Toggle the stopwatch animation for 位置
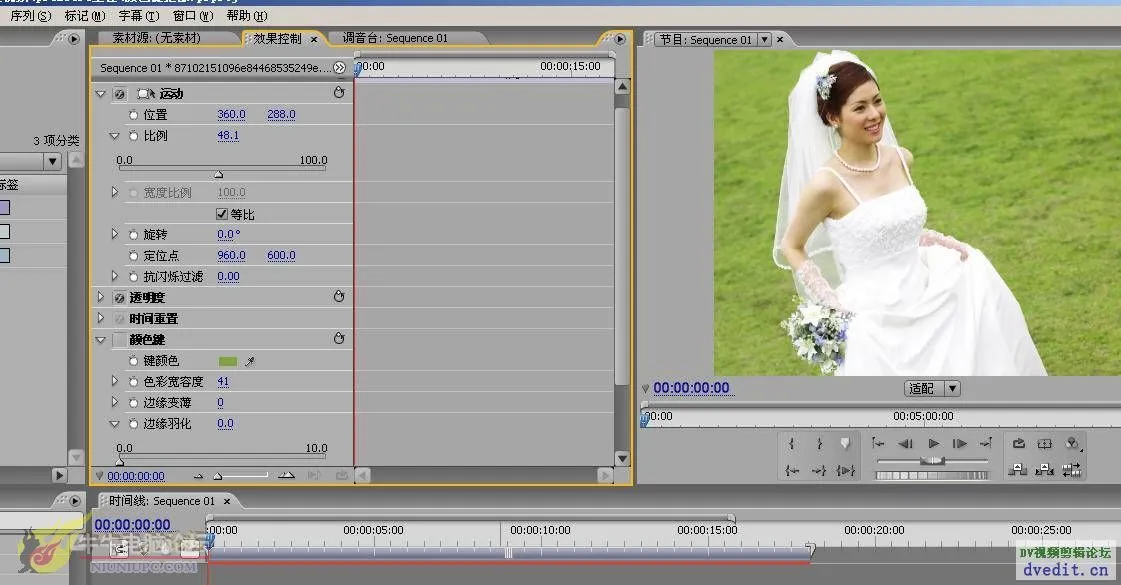Image resolution: width=1121 pixels, height=585 pixels. (x=133, y=114)
